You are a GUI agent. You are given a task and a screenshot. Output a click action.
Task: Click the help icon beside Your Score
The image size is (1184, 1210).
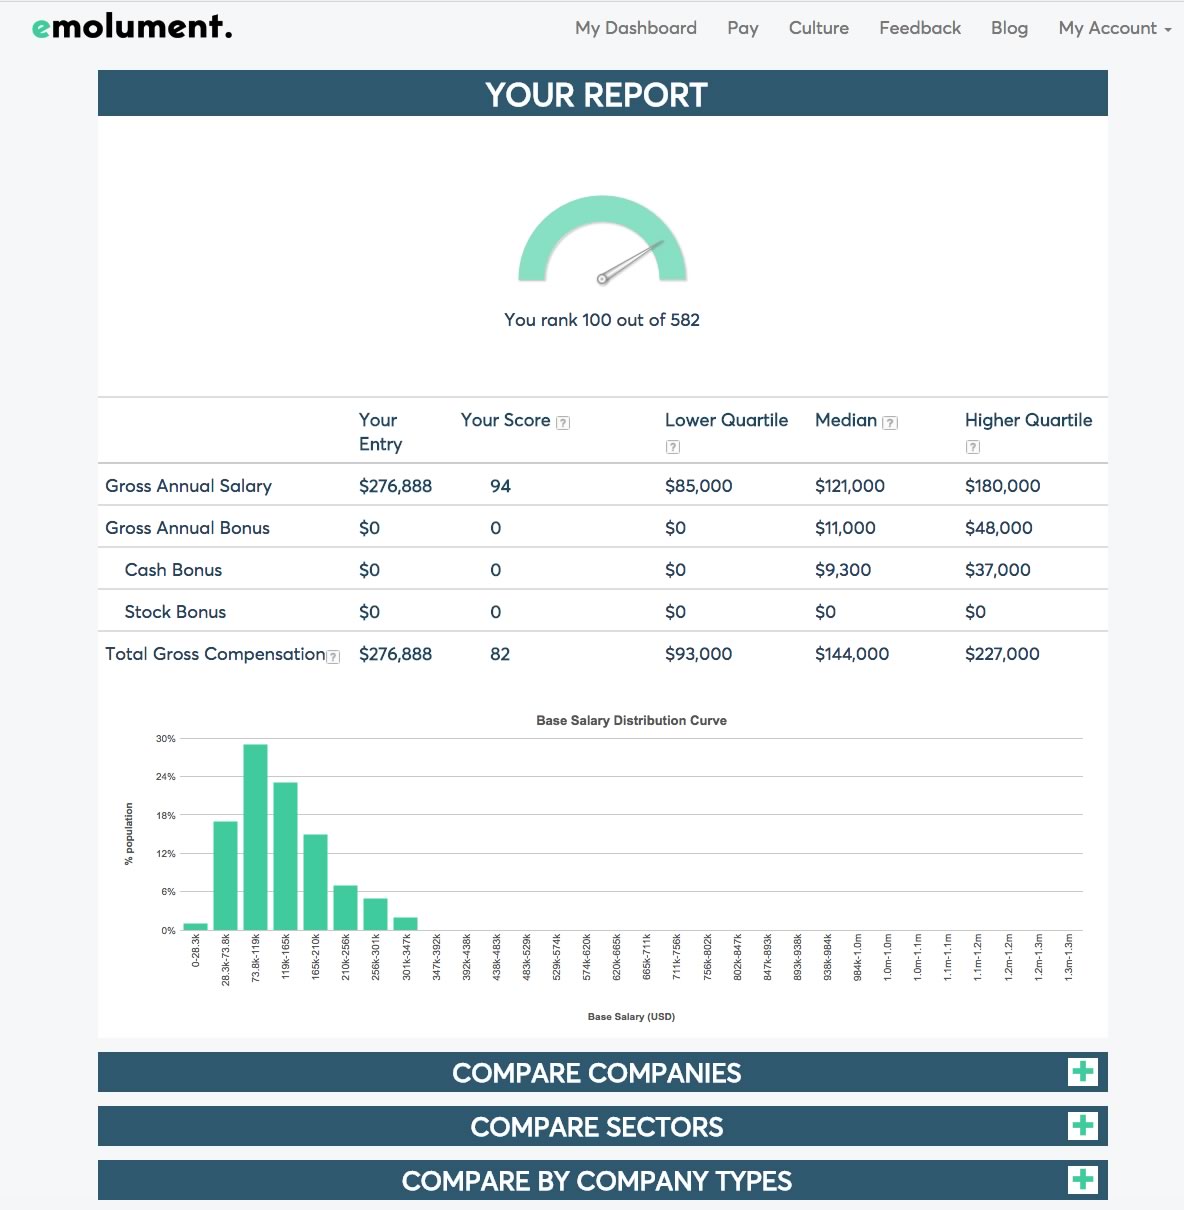point(563,423)
